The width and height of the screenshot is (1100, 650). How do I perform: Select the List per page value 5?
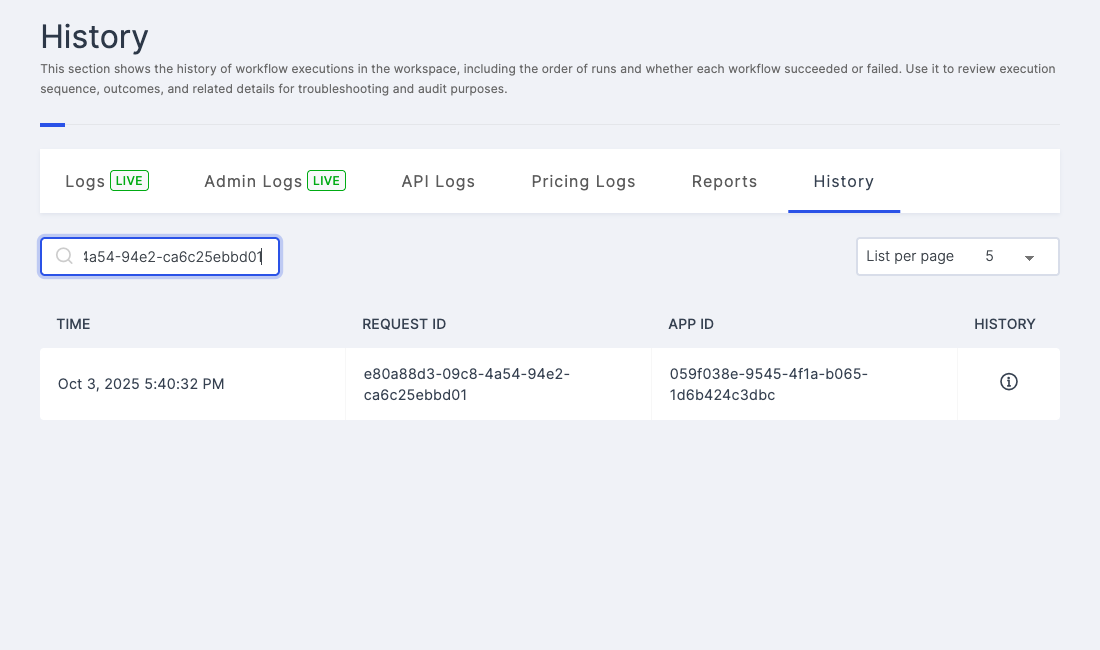coord(989,256)
